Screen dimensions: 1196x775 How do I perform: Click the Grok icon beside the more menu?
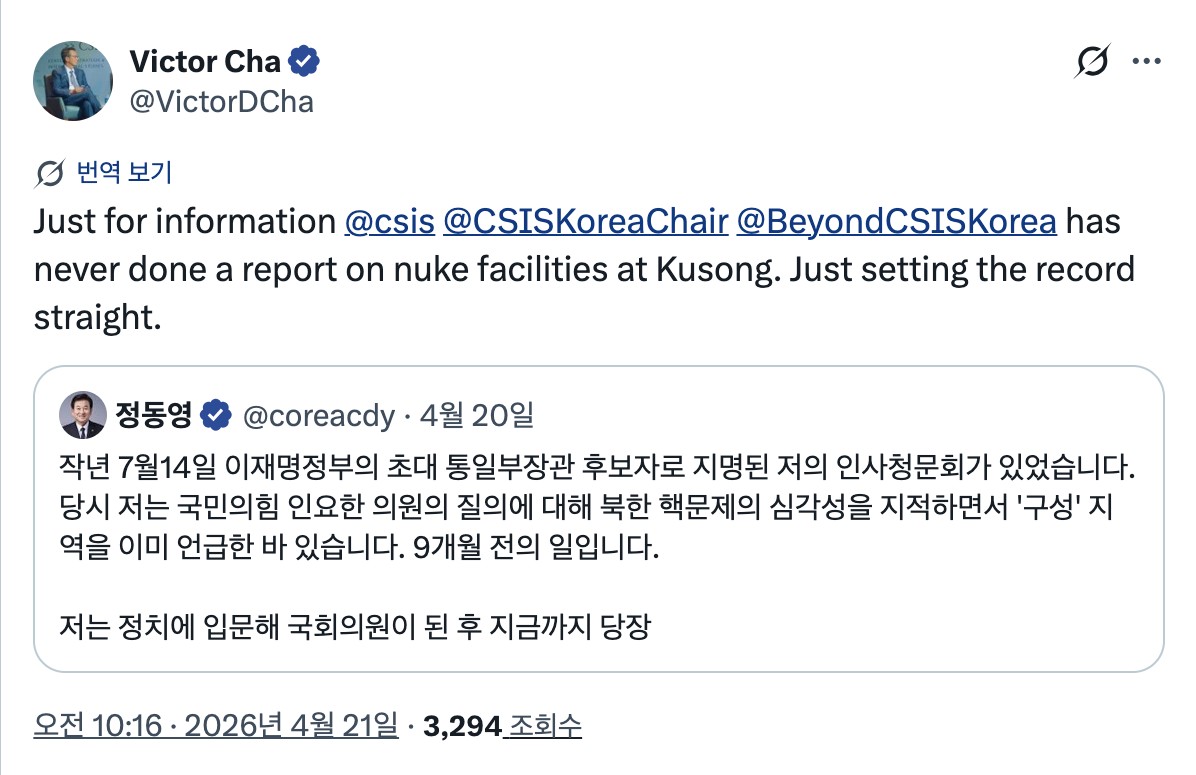1091,62
